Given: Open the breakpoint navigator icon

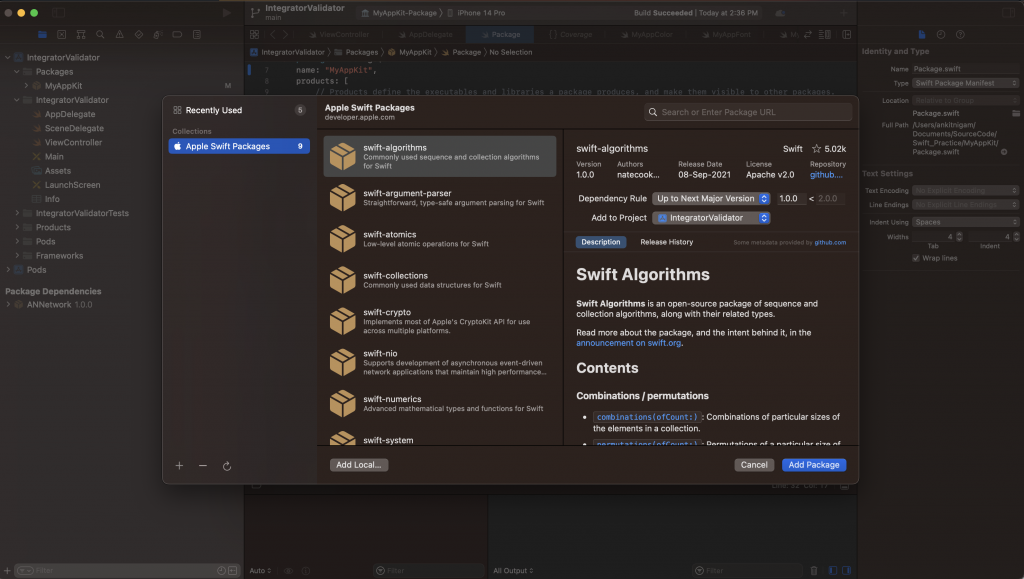Looking at the screenshot, I should tap(177, 35).
